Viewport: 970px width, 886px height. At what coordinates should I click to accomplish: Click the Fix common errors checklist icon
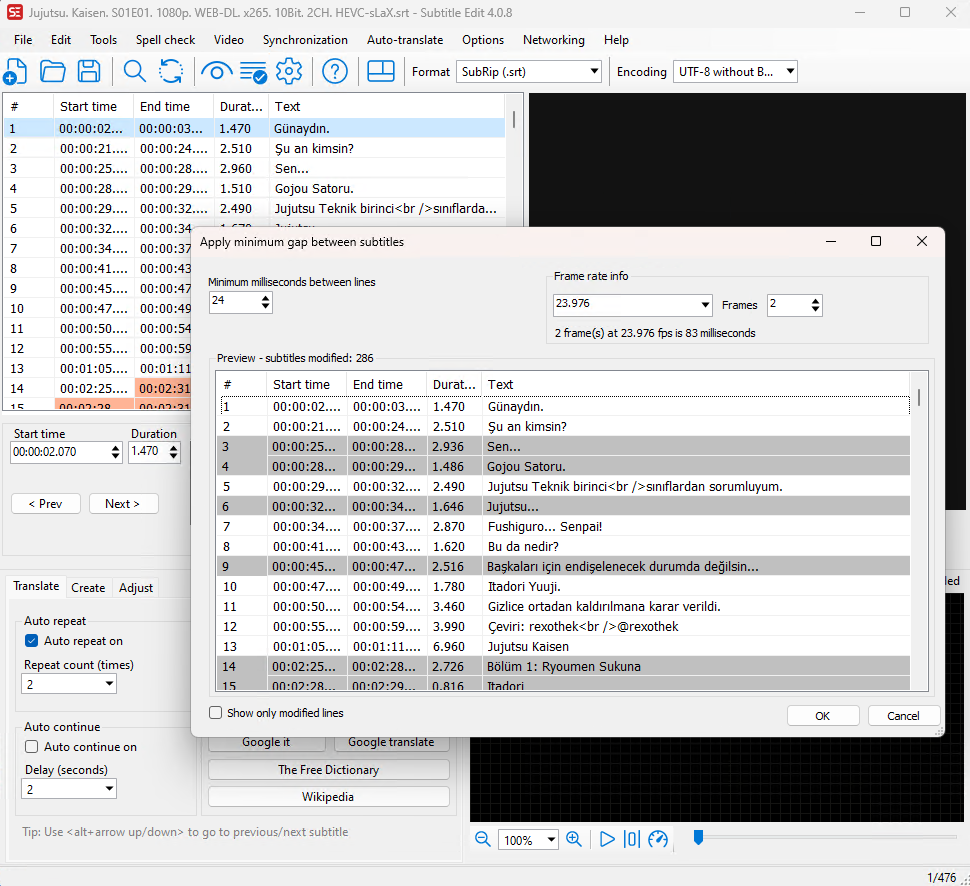click(253, 72)
